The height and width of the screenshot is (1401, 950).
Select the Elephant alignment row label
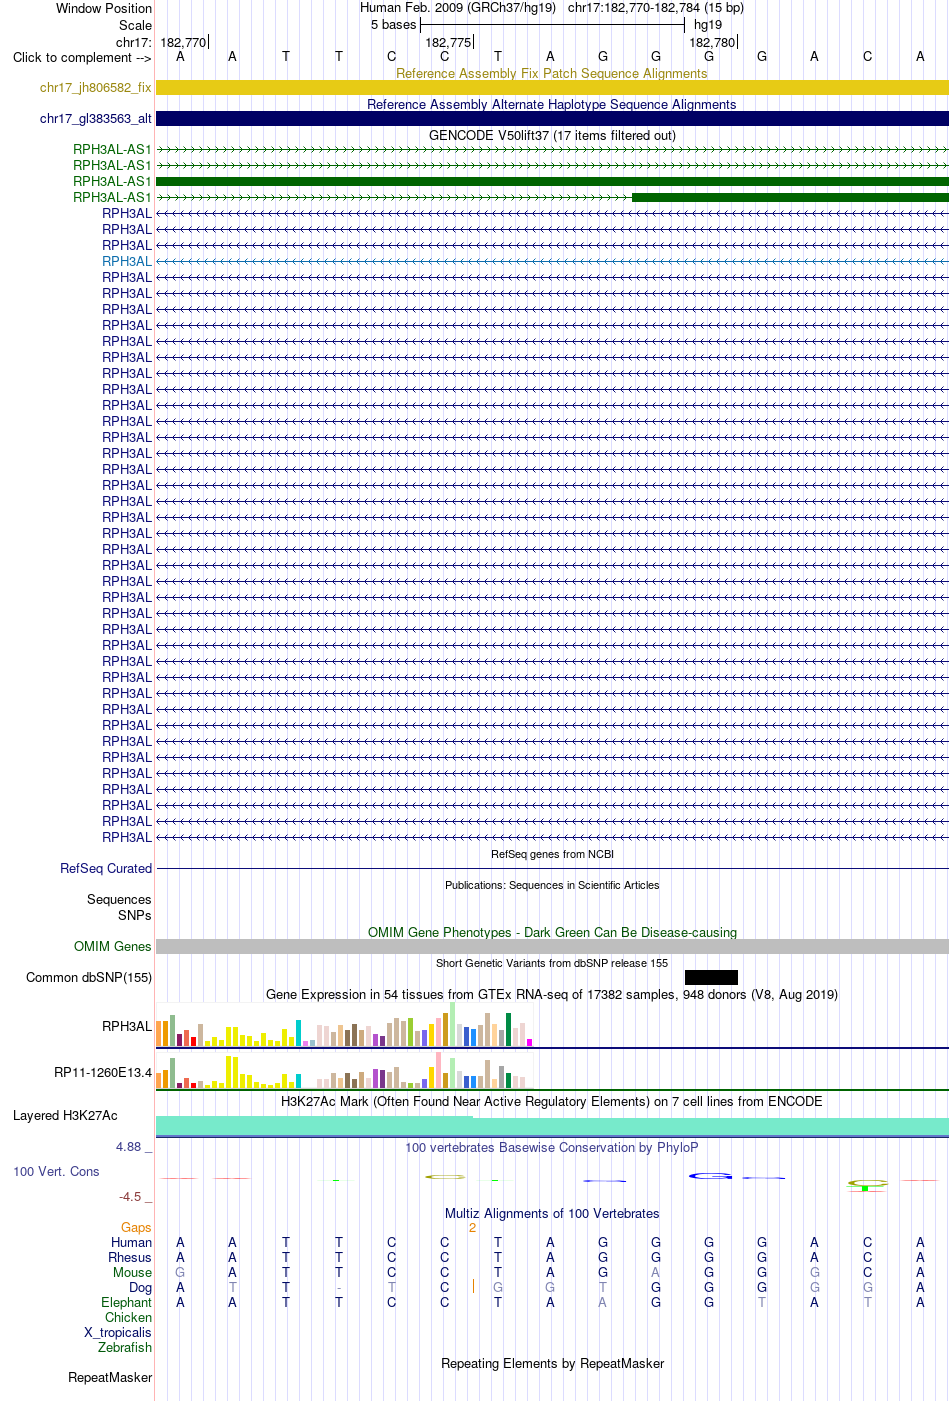tap(126, 1302)
